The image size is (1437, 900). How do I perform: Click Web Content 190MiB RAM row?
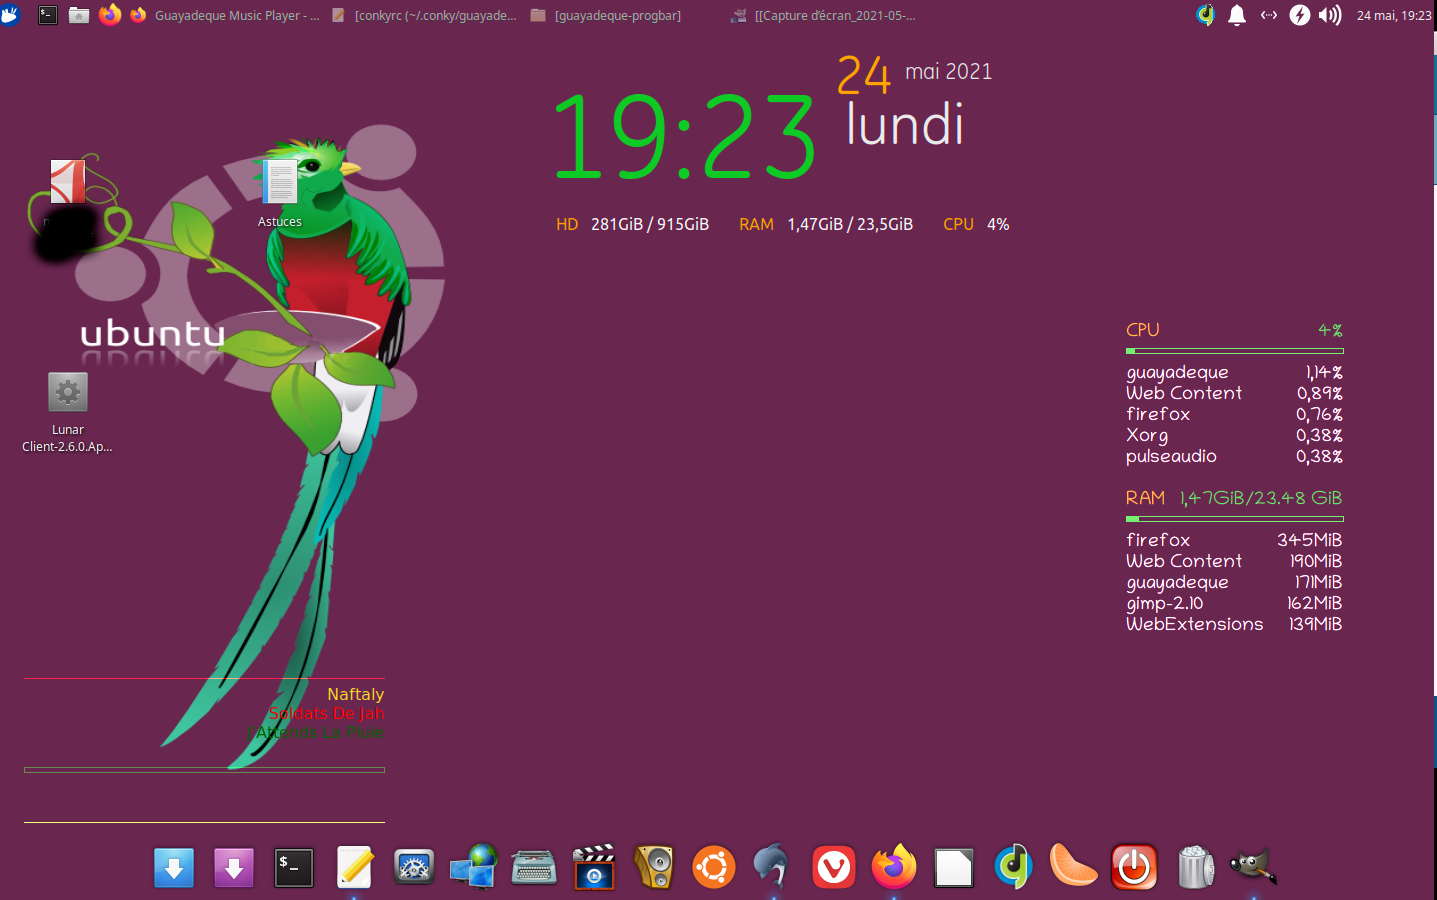click(x=1234, y=561)
